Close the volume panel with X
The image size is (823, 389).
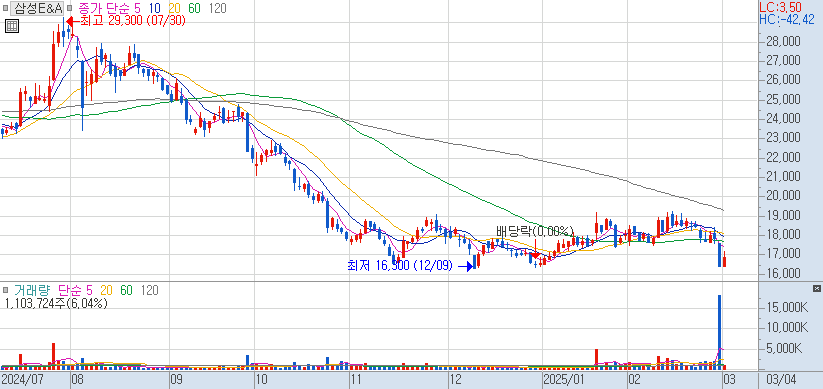coord(816,289)
